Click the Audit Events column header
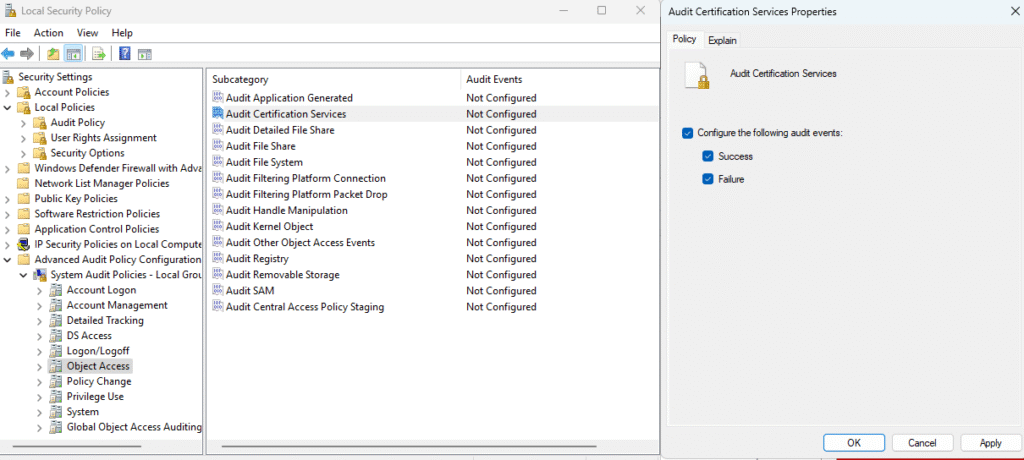Screen dimensions: 1024x460 point(494,79)
